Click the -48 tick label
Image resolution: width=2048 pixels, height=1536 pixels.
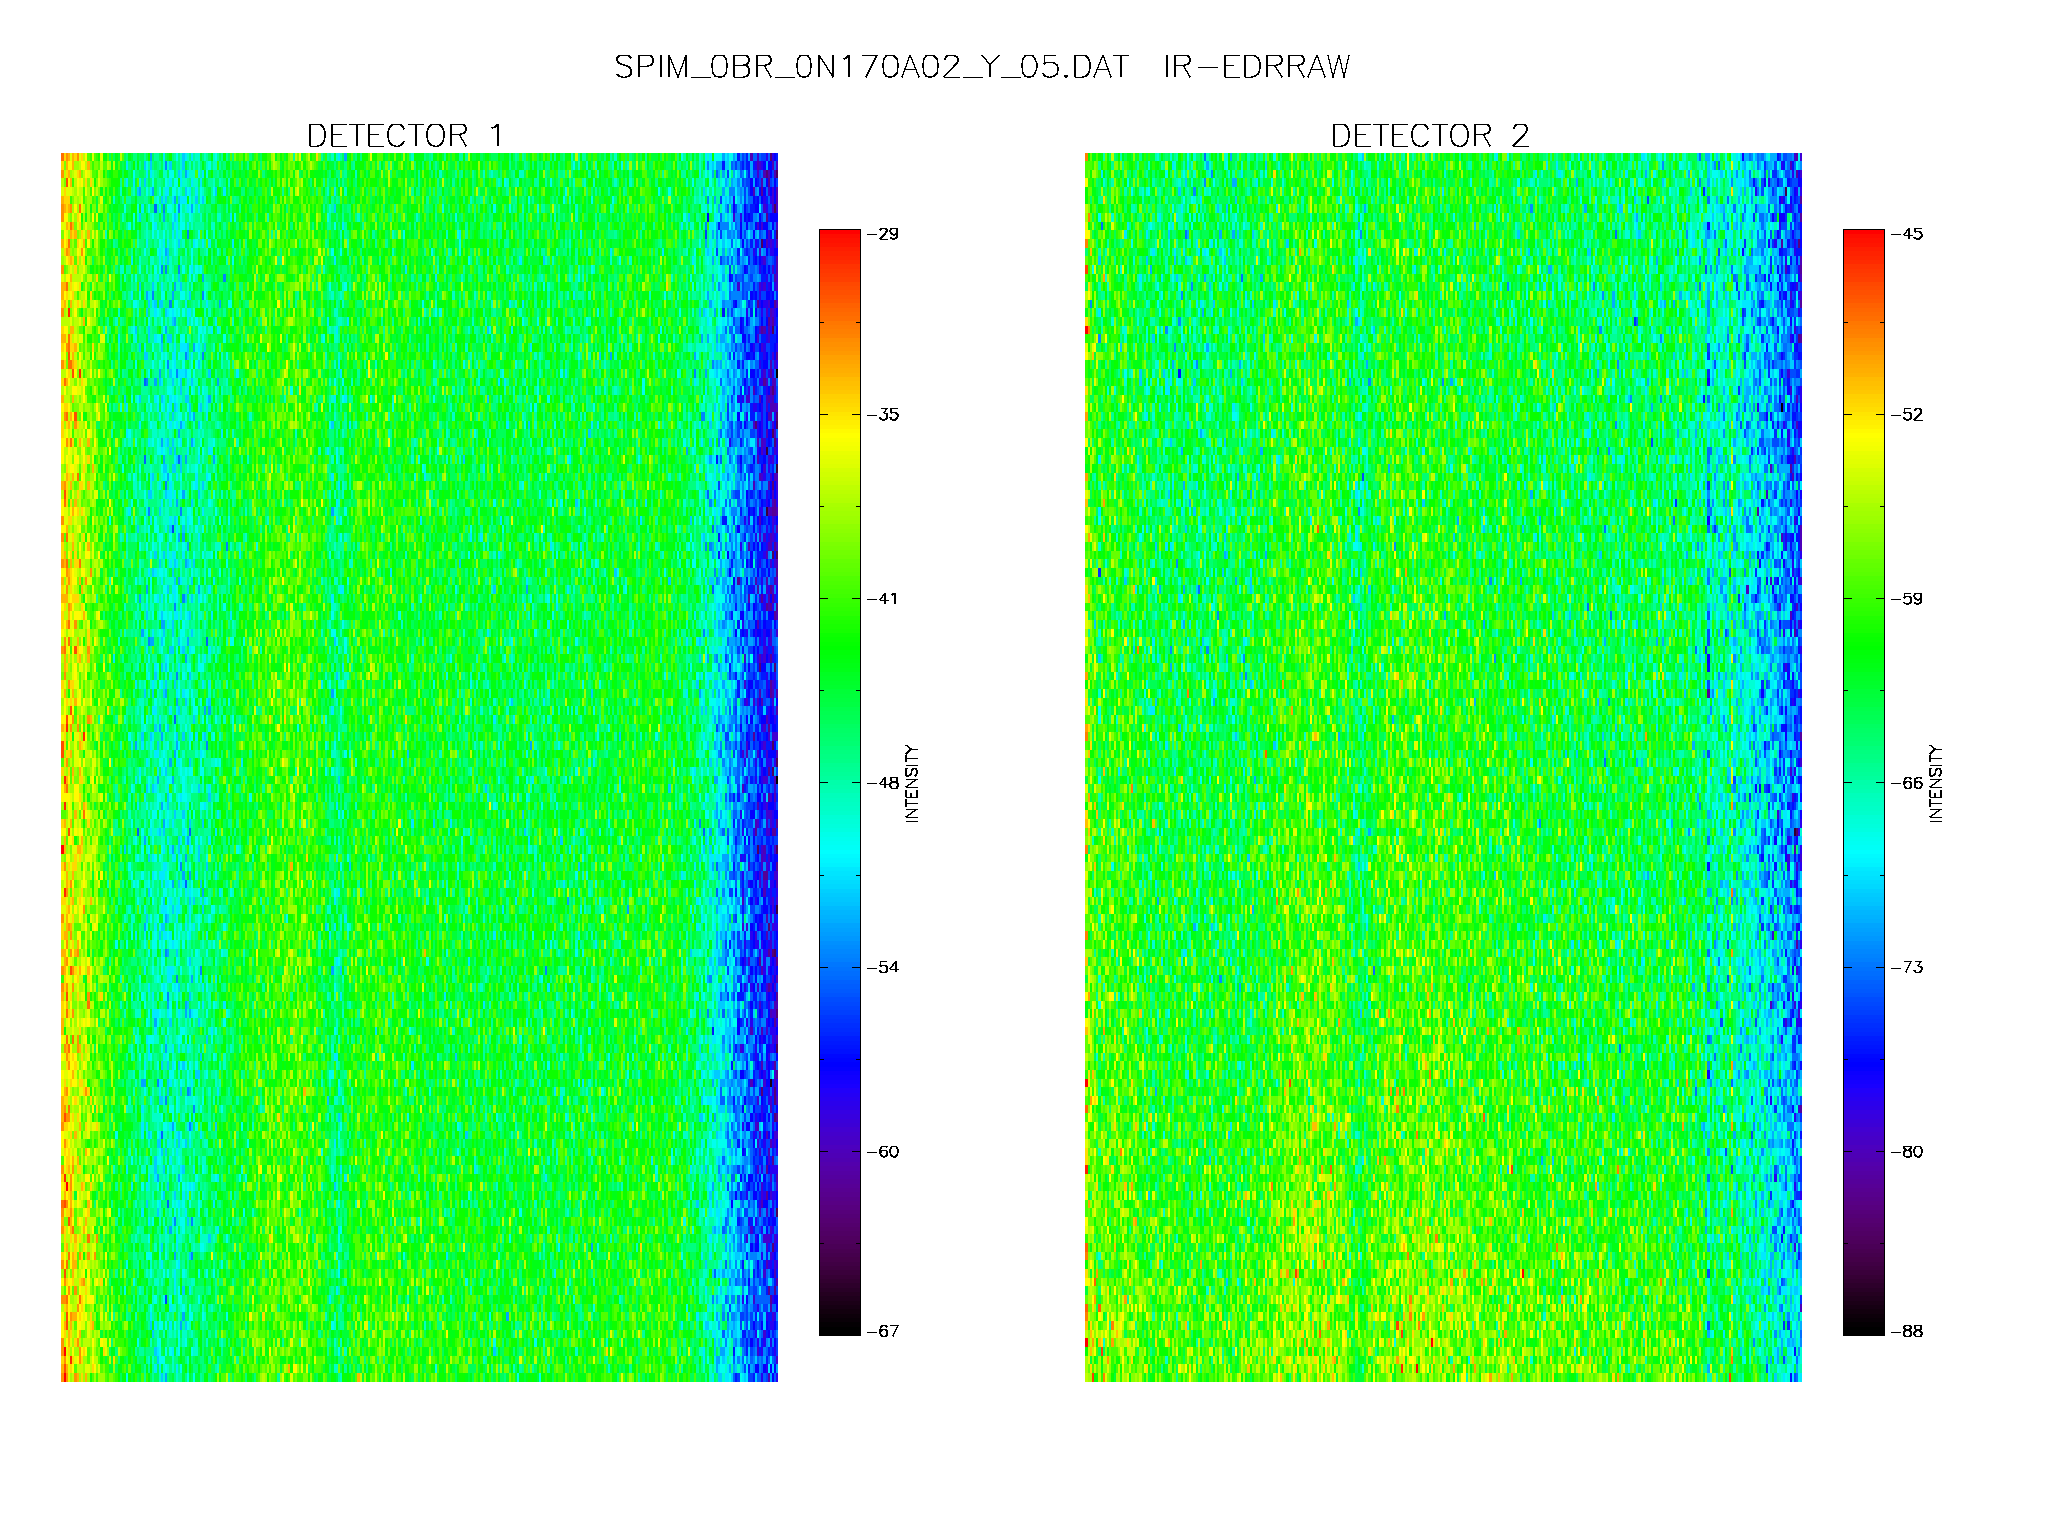(x=883, y=783)
